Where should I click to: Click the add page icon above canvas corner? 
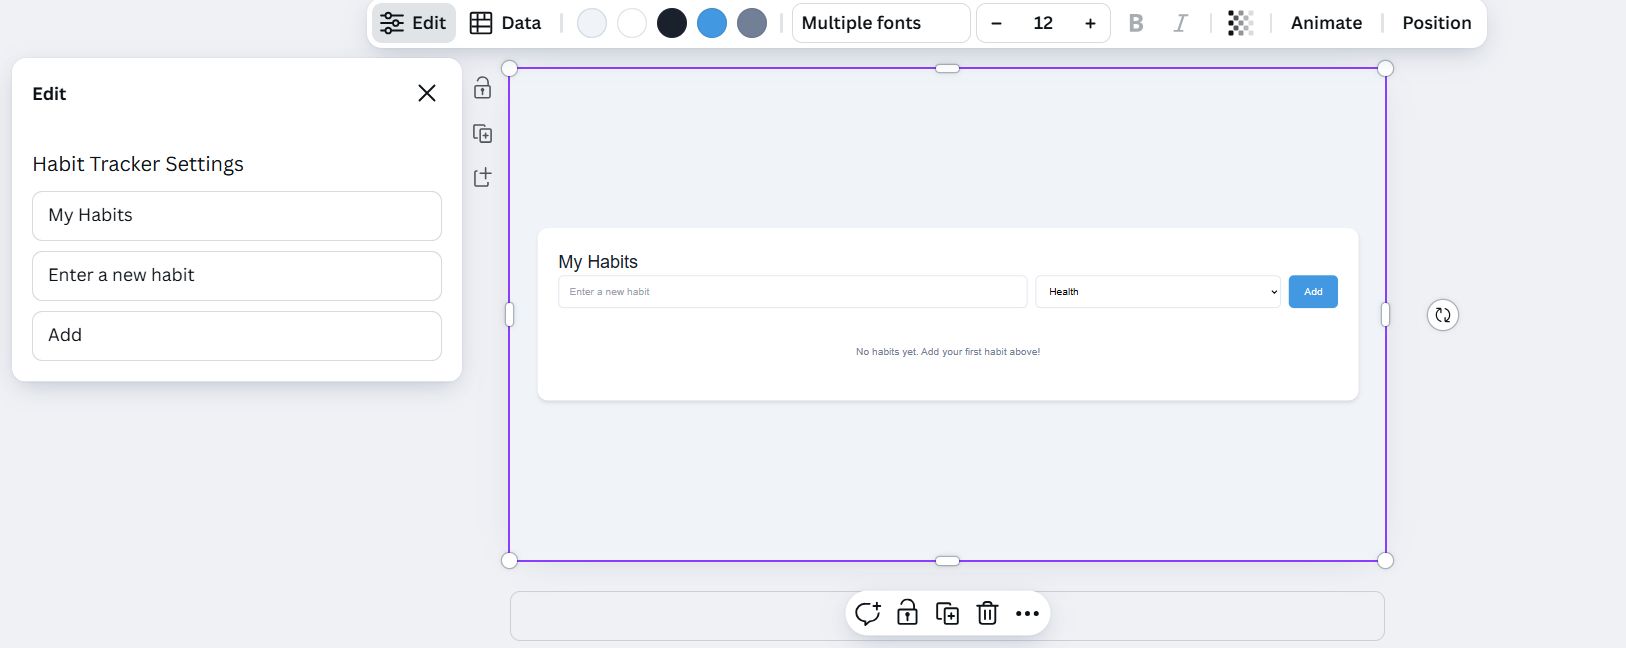tap(483, 178)
